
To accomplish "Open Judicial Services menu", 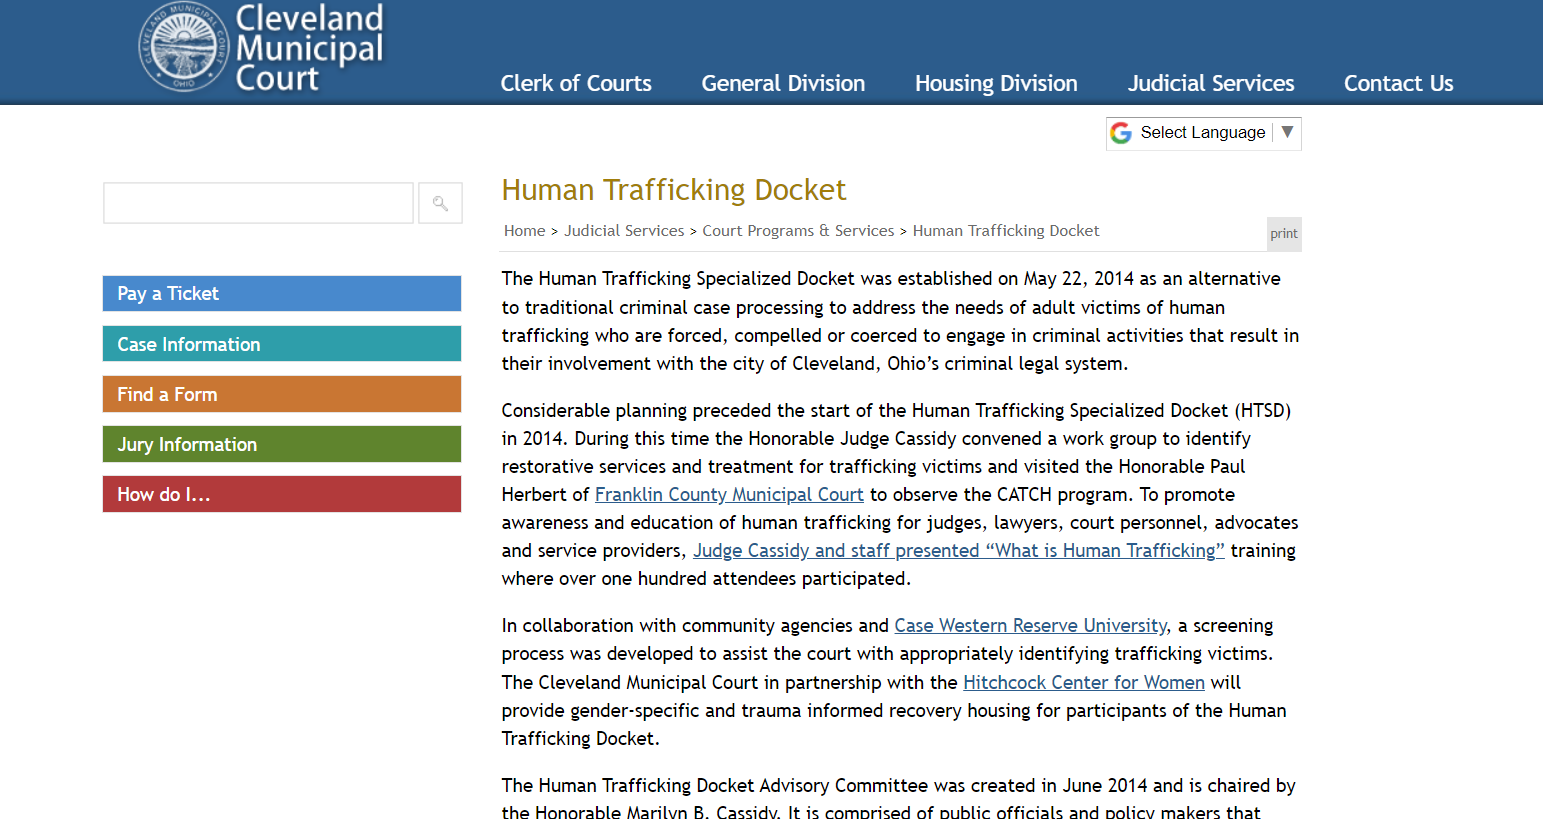I will (1211, 84).
